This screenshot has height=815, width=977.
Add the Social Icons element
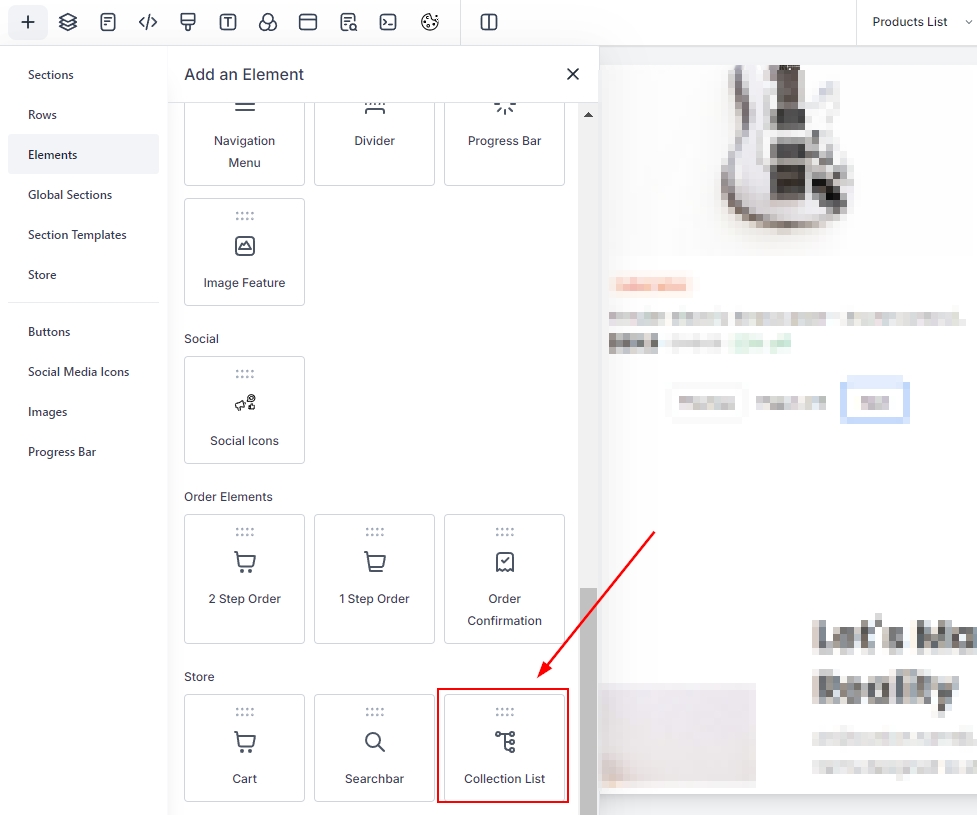tap(244, 409)
